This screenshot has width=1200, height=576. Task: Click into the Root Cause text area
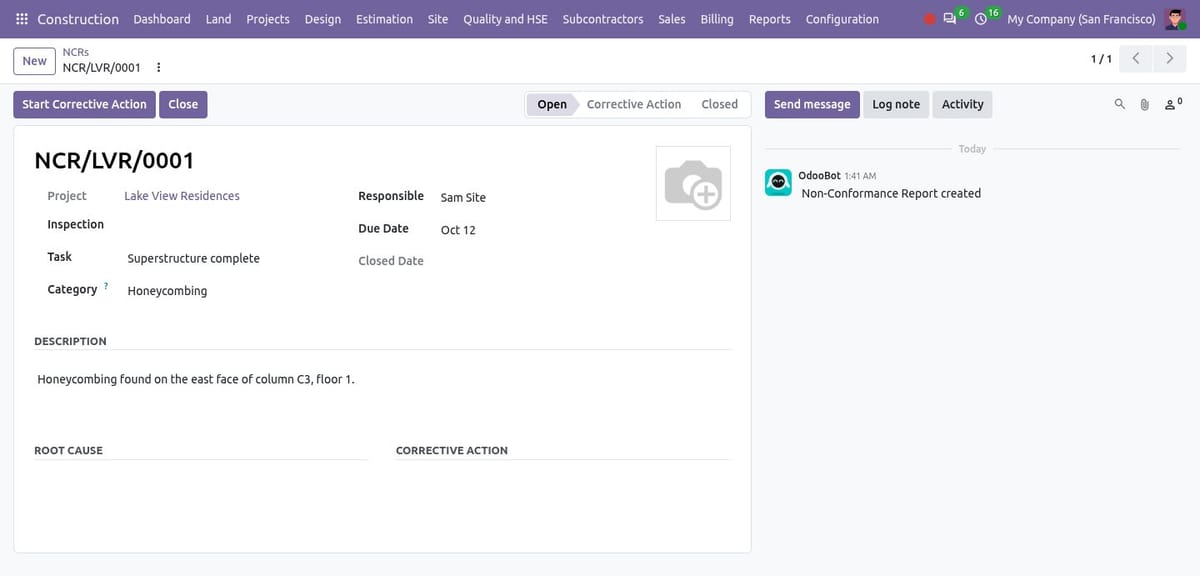201,480
